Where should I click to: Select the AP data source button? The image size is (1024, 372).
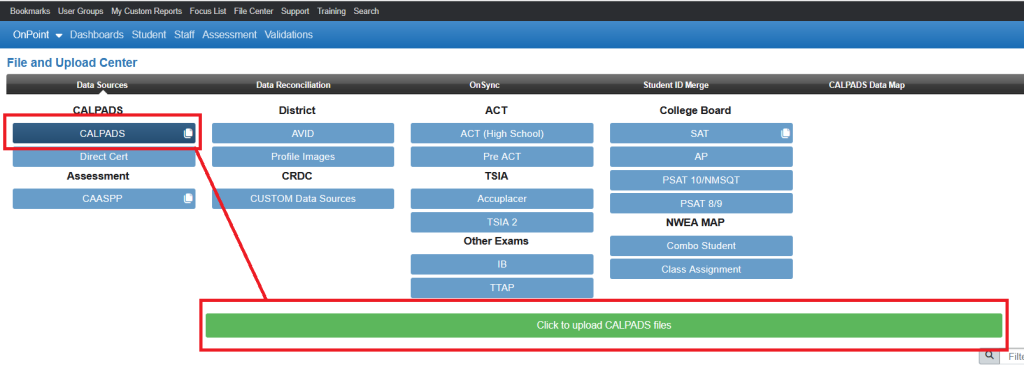tap(701, 157)
